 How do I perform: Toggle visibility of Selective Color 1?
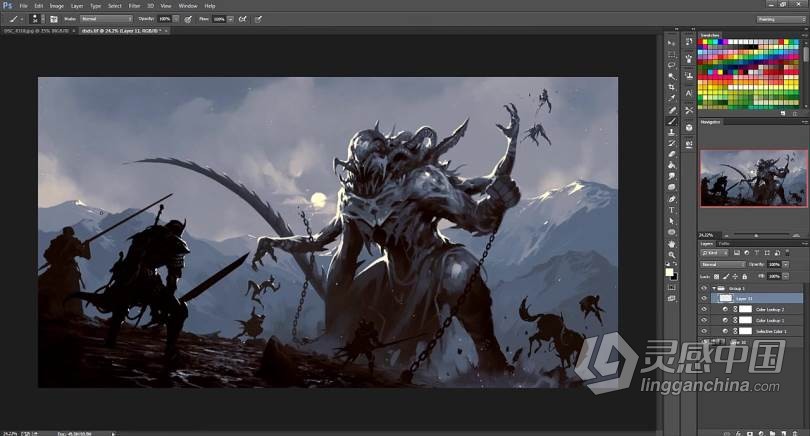click(x=704, y=331)
